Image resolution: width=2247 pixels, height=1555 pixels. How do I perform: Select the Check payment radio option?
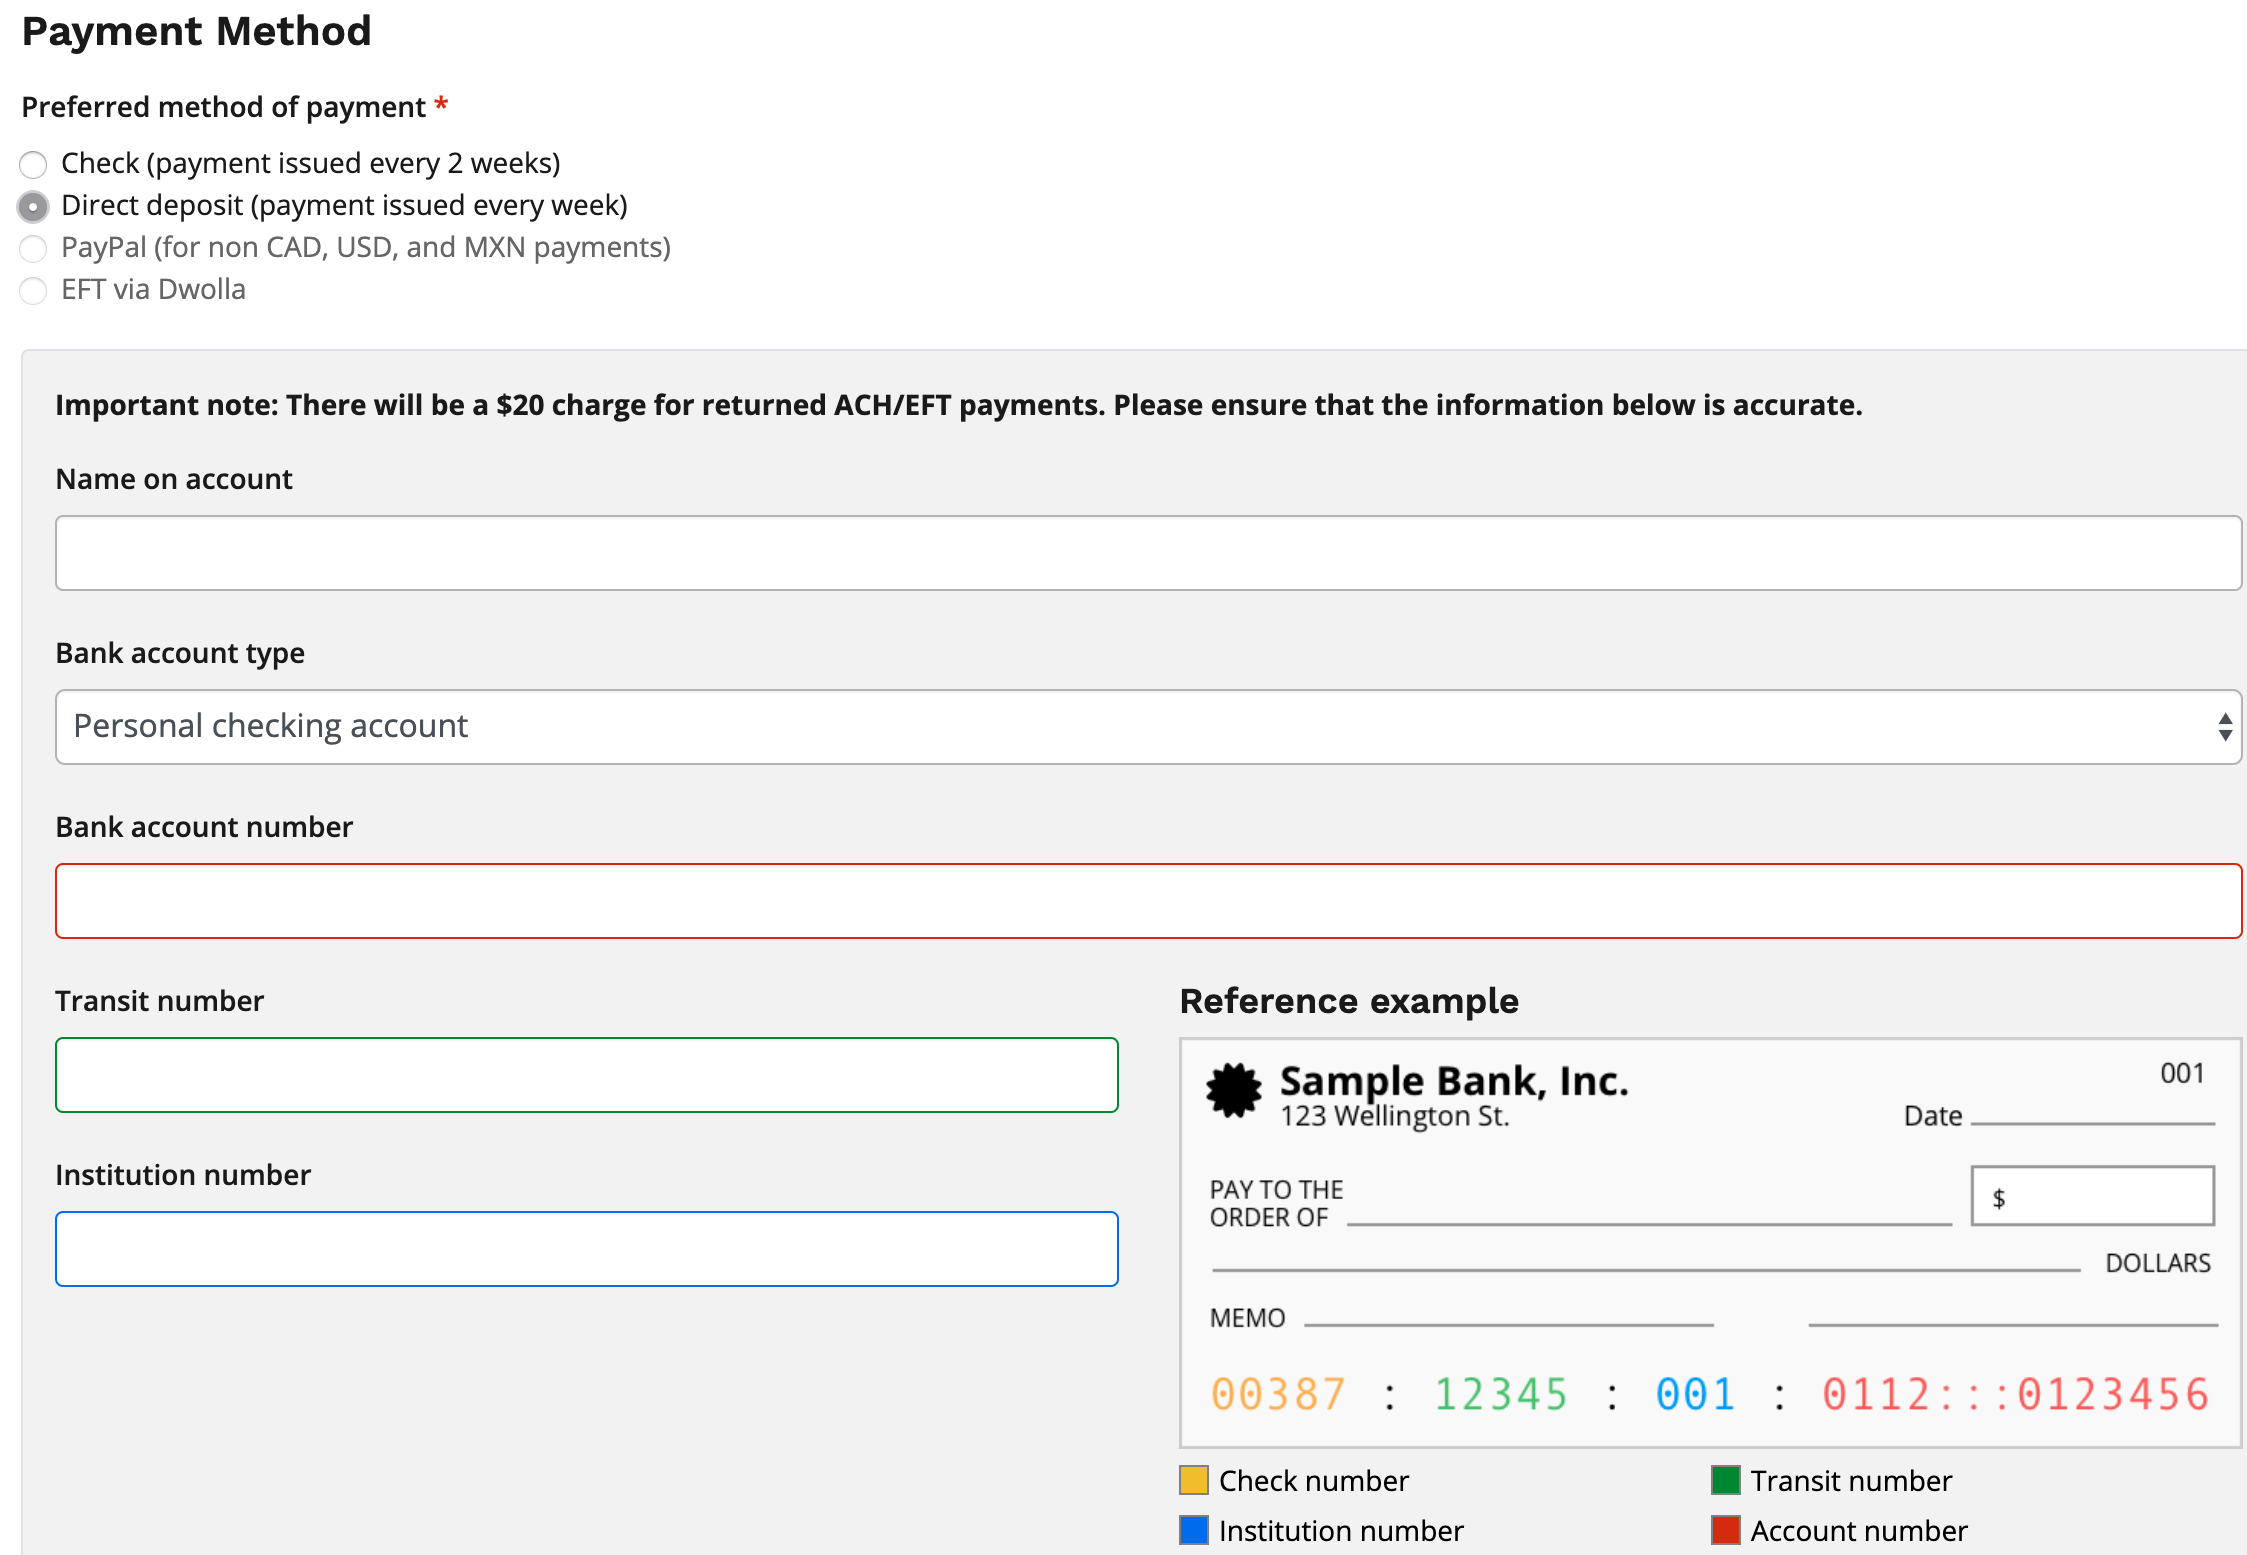(x=33, y=164)
